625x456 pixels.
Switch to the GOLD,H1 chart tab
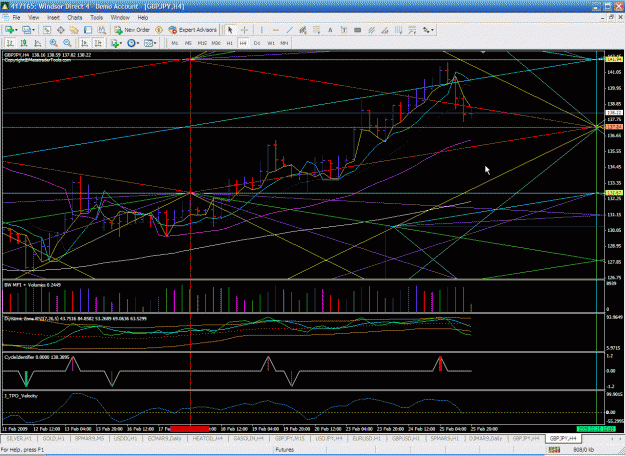[53, 438]
